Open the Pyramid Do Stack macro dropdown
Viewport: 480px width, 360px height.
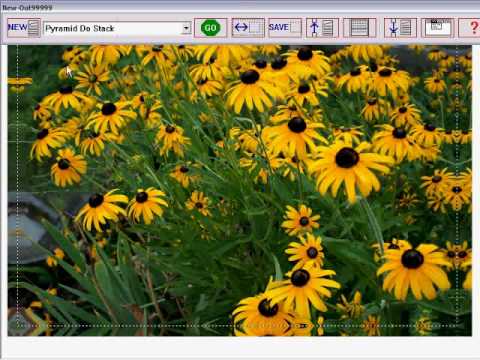coord(186,28)
